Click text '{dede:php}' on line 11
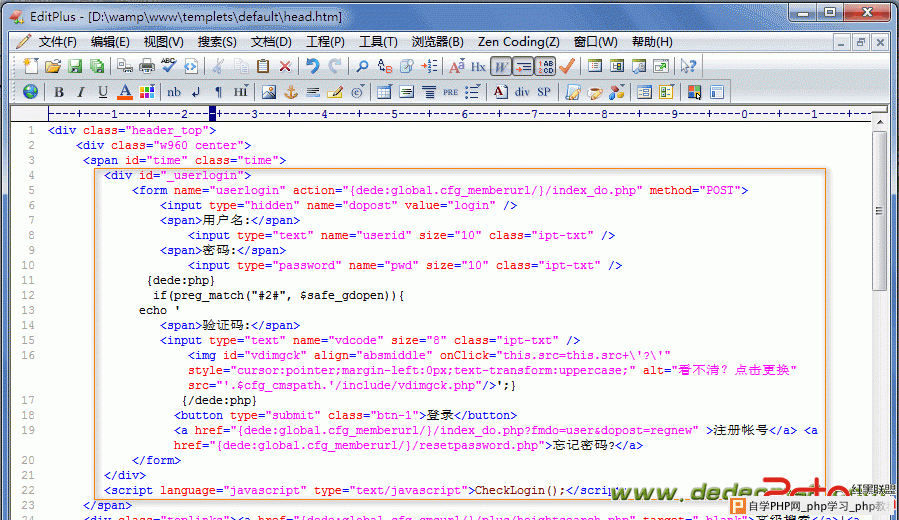899x520 pixels. [x=181, y=280]
